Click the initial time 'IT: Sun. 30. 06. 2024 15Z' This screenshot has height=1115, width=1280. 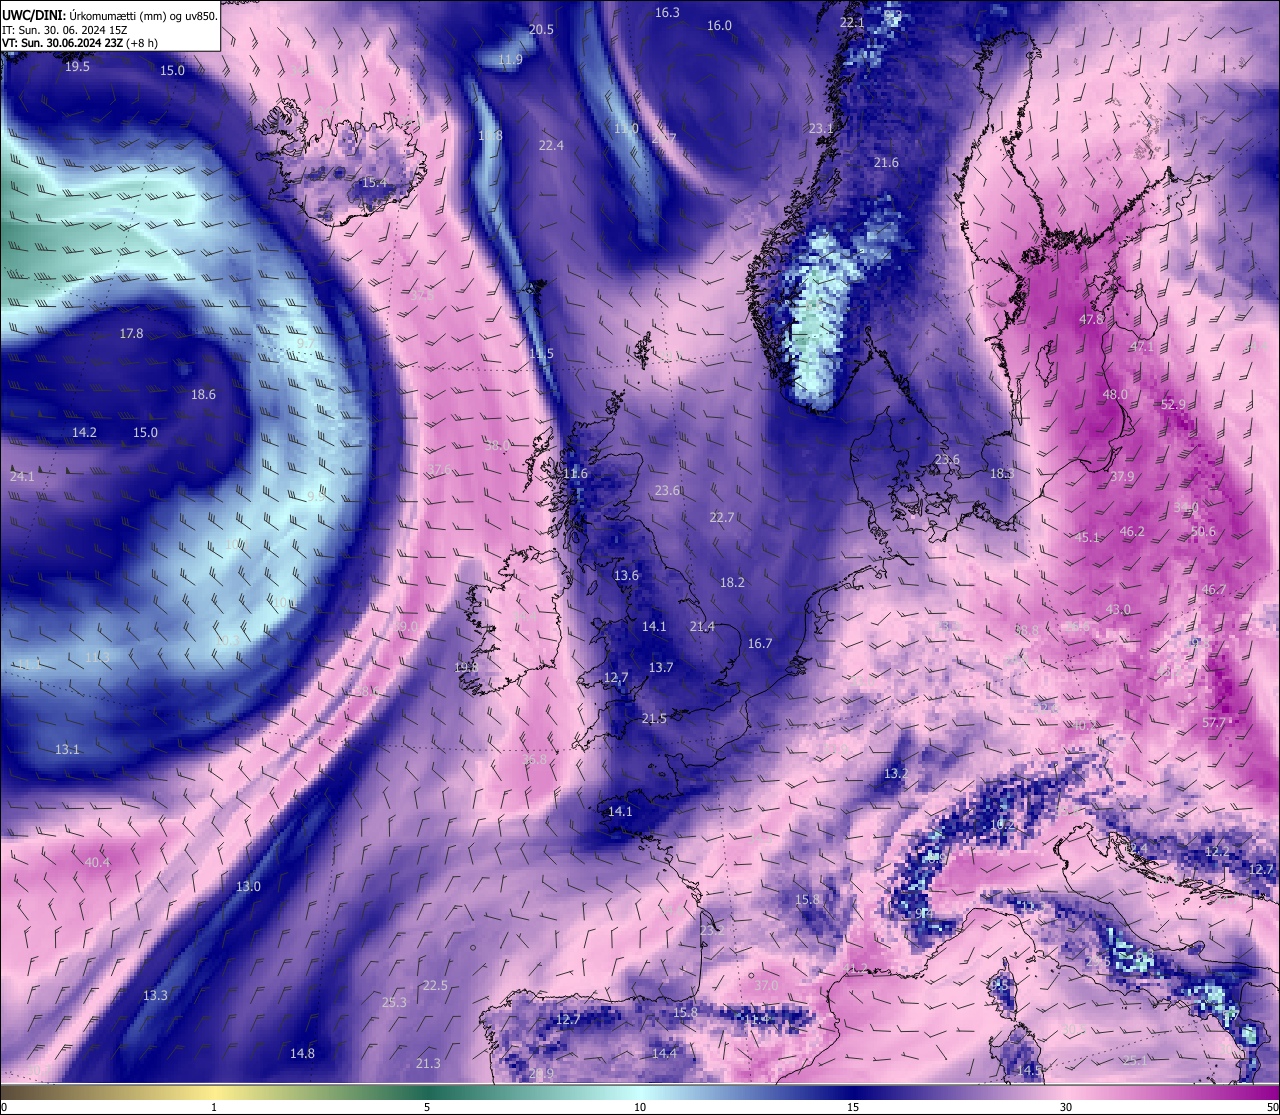point(64,30)
